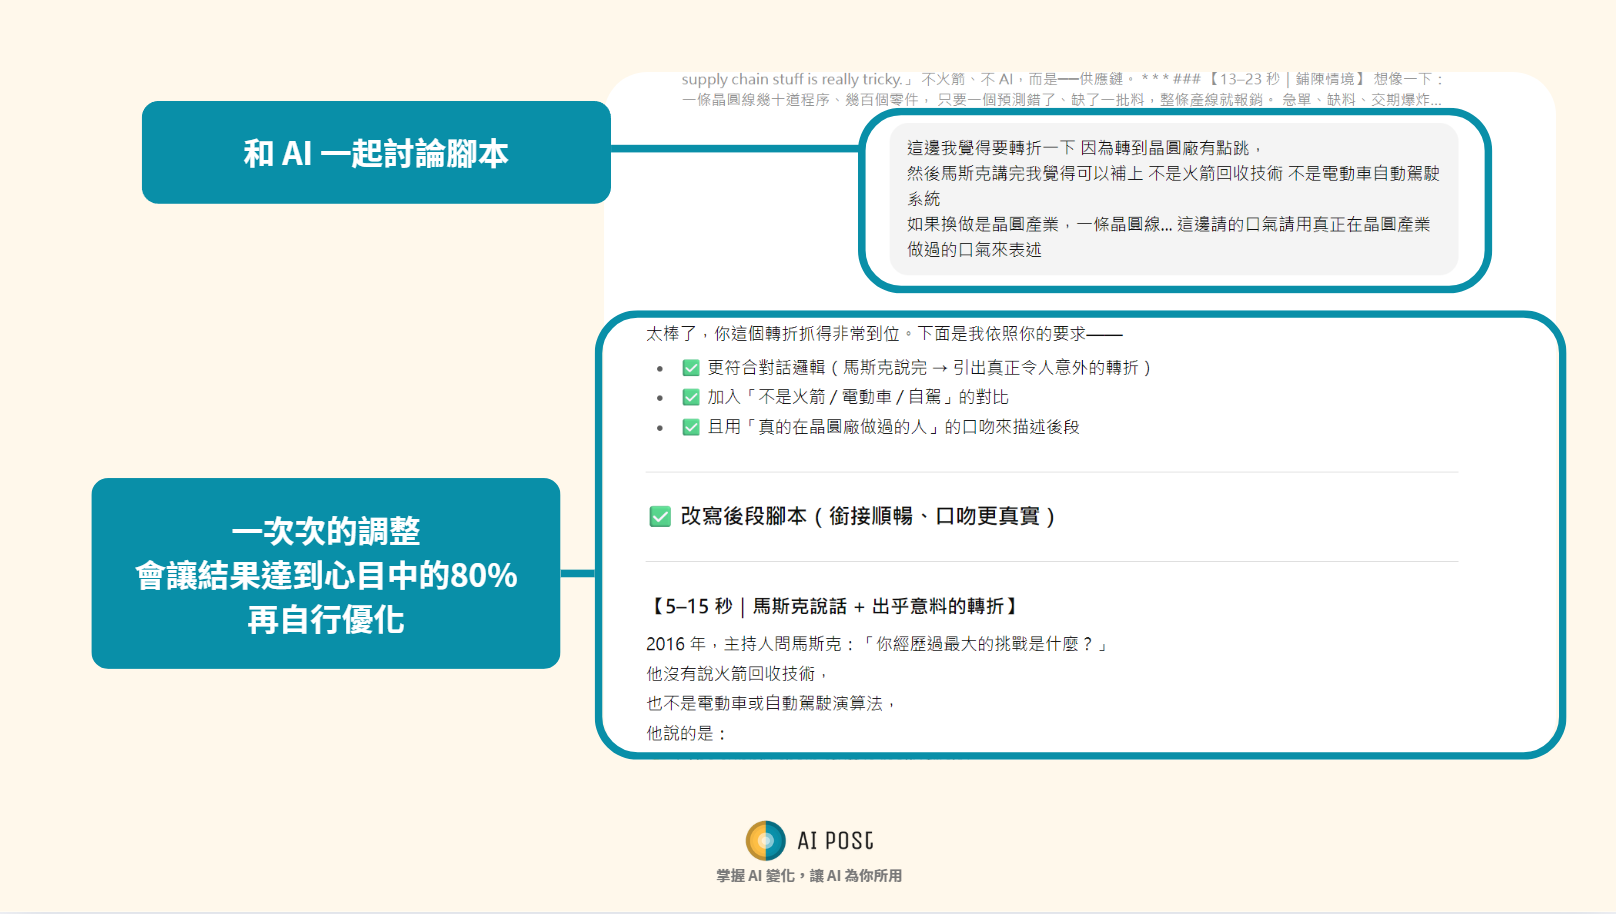The image size is (1616, 914).
Task: Click the line 太棒了，你這個轉折抓得非常到位
Action: tap(883, 334)
